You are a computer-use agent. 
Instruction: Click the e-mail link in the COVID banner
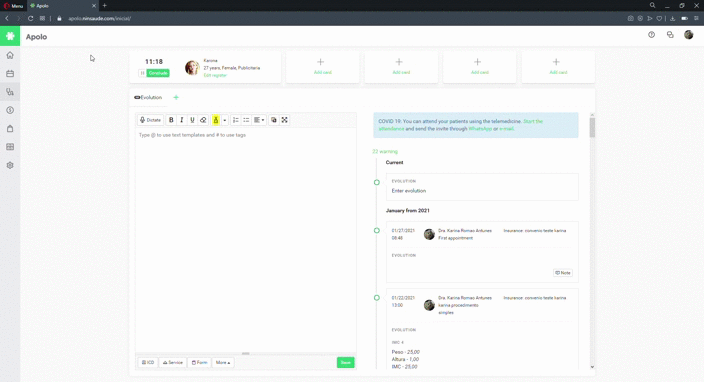tap(506, 129)
